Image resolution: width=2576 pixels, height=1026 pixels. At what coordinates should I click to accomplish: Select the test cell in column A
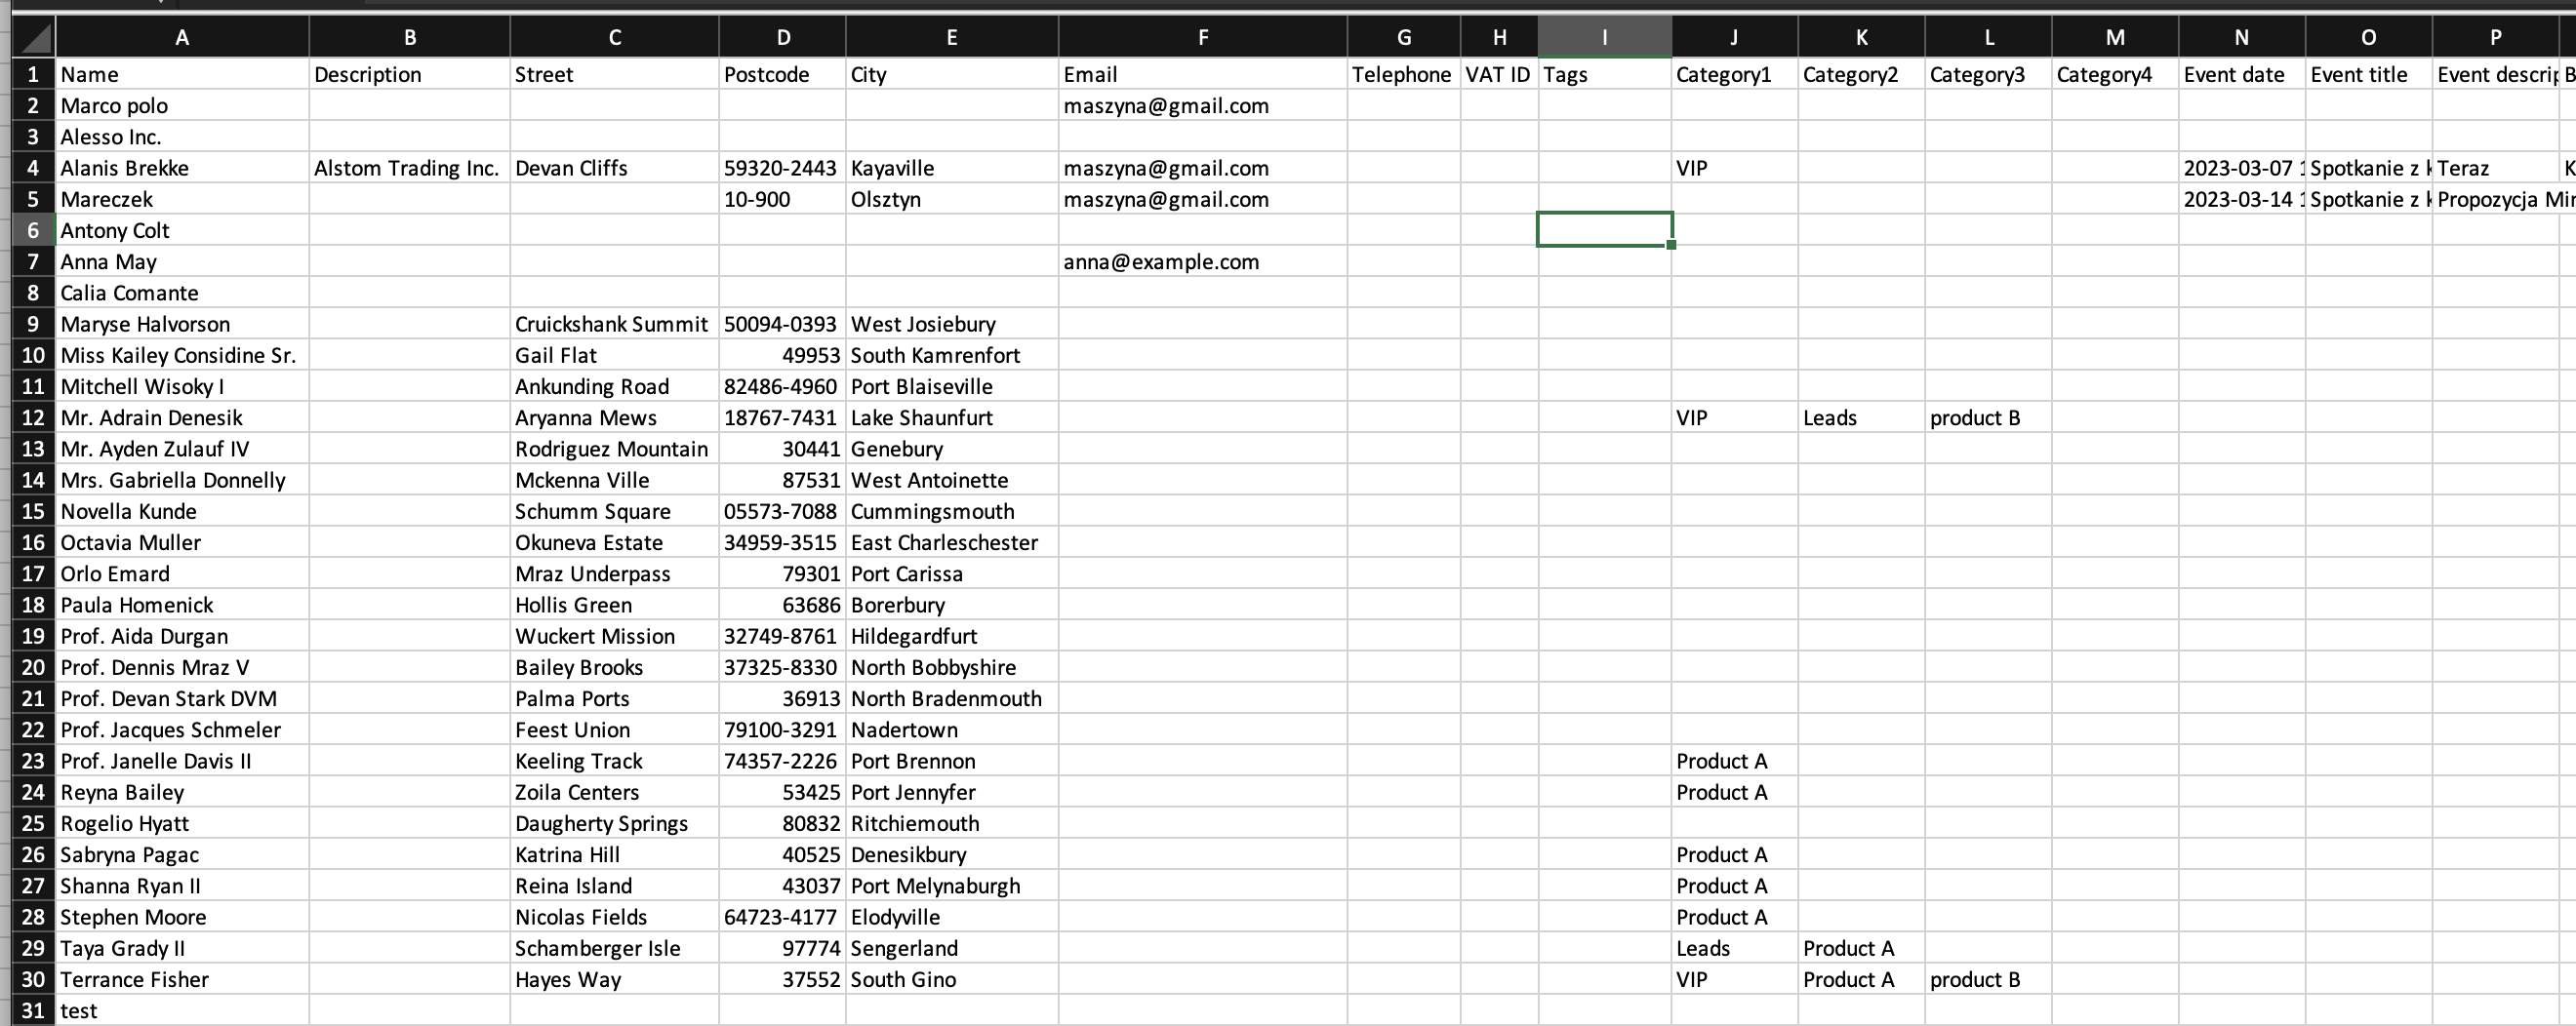click(x=182, y=1011)
